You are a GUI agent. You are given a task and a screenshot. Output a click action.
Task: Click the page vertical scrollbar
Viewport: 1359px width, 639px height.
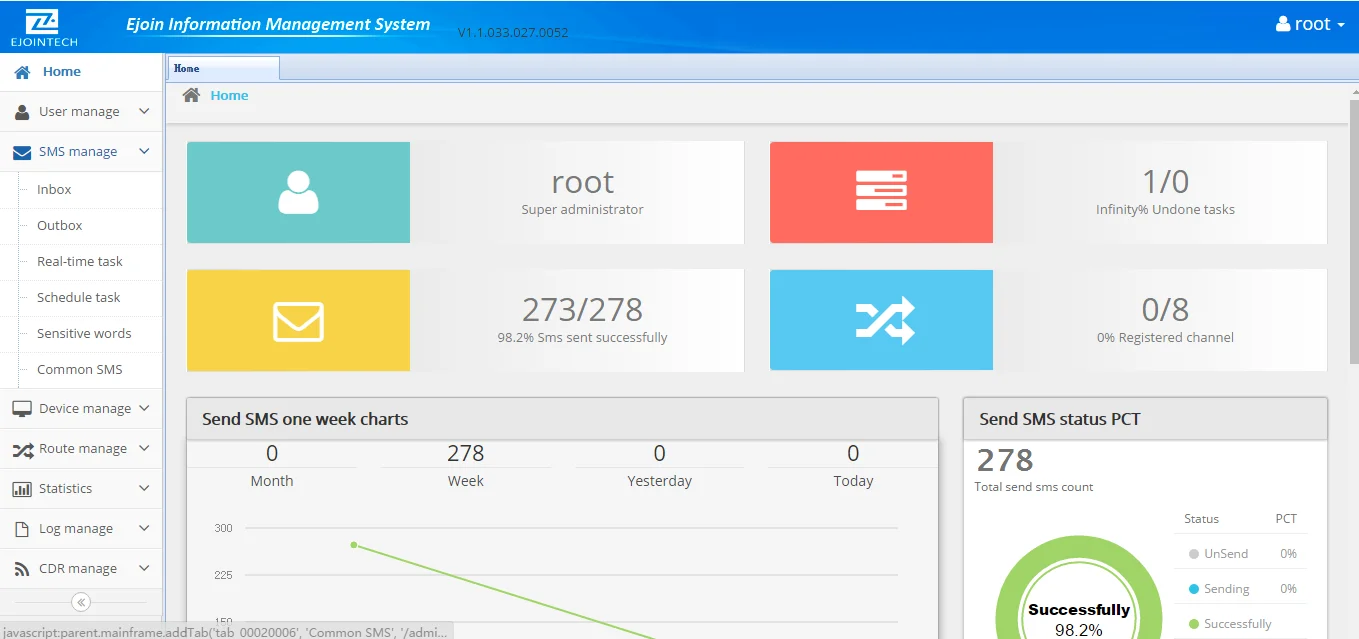[1354, 300]
